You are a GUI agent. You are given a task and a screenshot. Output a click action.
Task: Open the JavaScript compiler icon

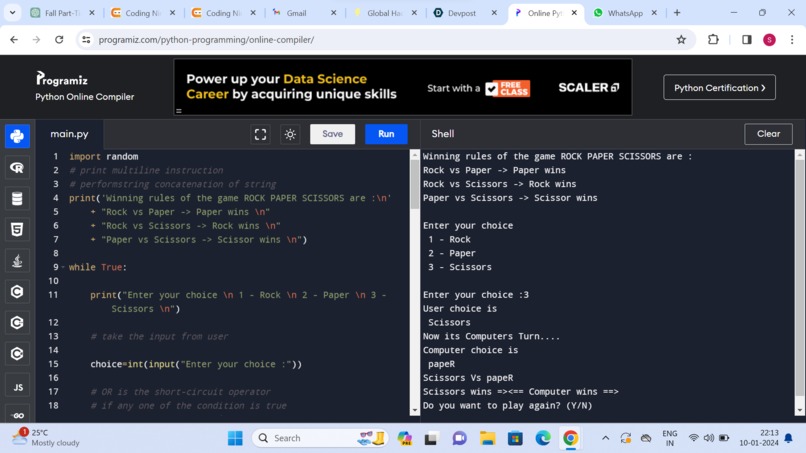pos(17,387)
